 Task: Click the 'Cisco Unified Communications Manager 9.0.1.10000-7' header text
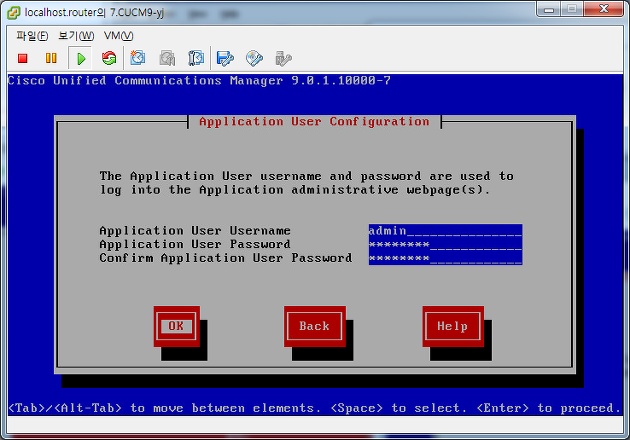(199, 81)
